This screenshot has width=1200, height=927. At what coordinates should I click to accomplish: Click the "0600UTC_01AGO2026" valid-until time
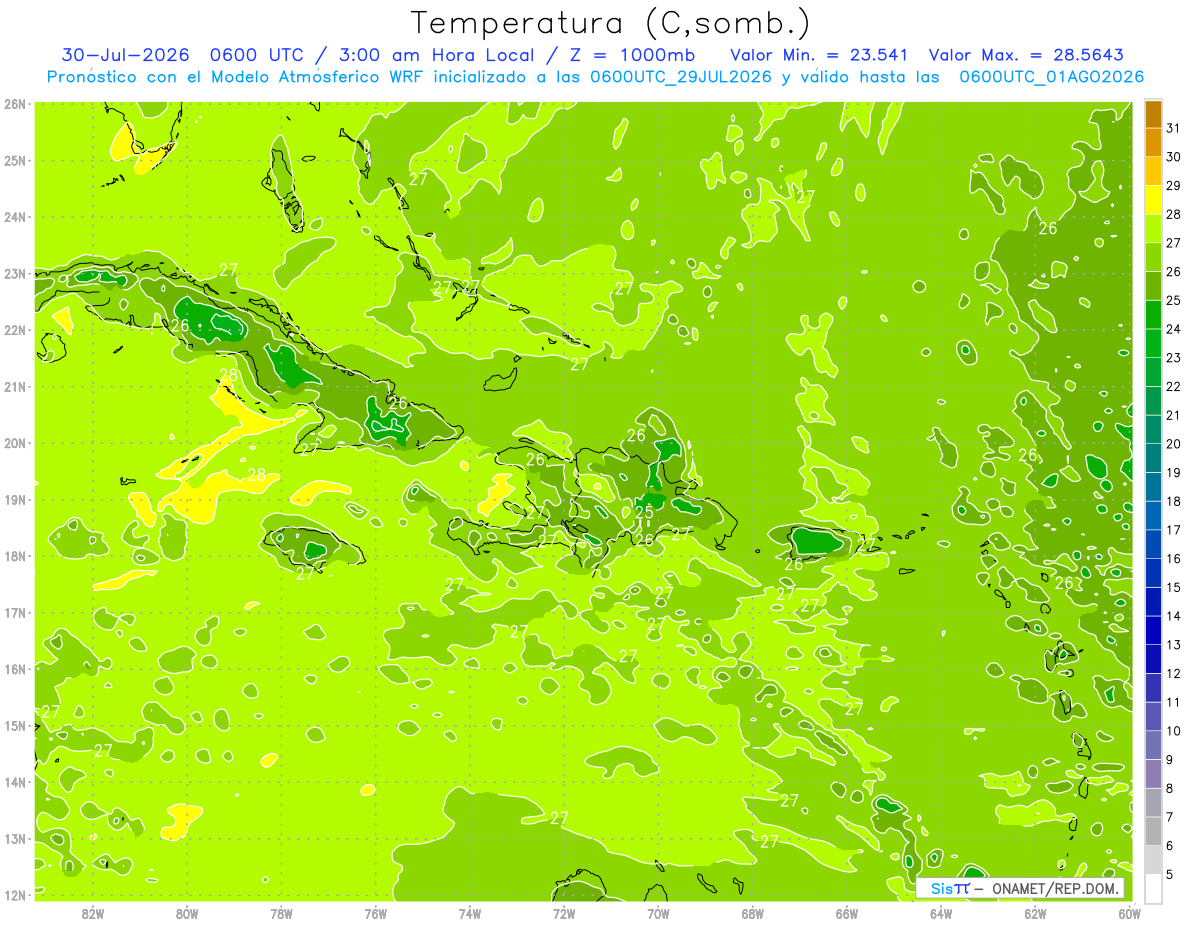tap(1052, 77)
